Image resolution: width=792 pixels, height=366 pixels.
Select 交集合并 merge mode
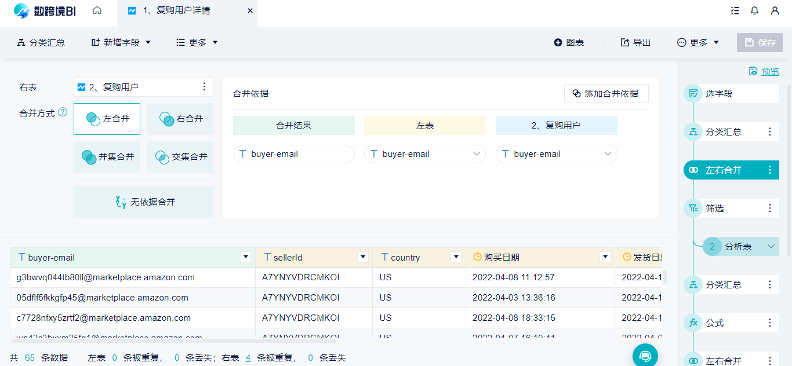[180, 157]
